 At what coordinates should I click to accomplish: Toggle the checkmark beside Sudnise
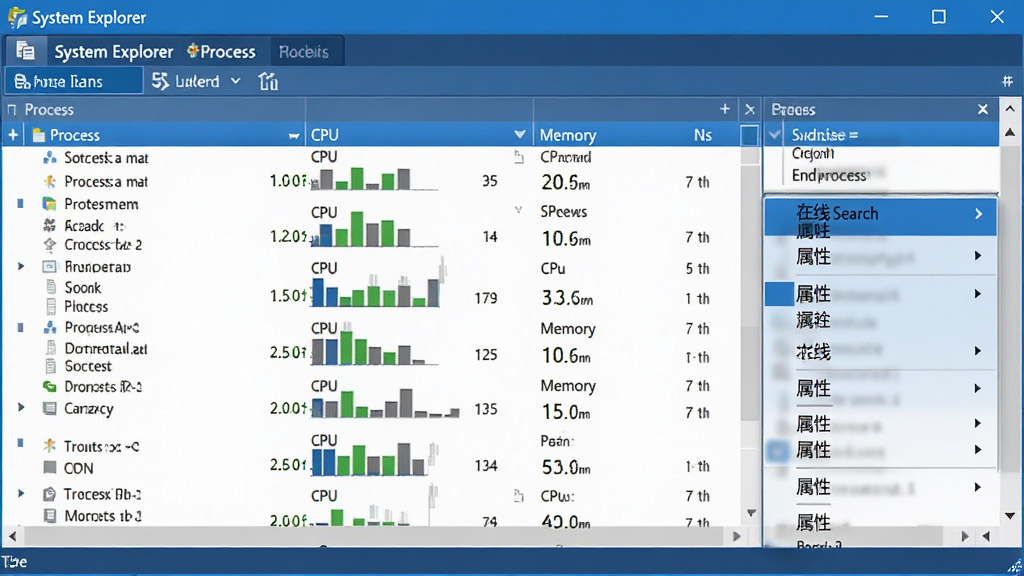[775, 135]
